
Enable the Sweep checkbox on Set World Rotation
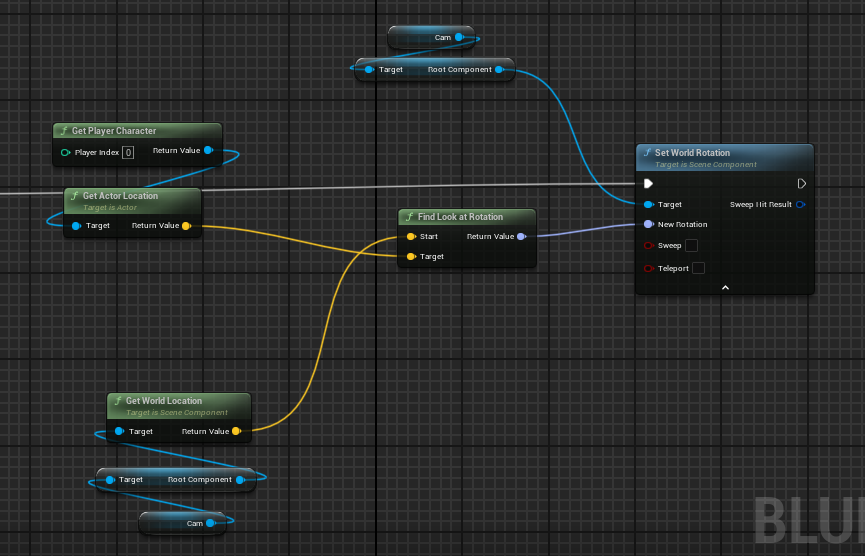click(691, 245)
